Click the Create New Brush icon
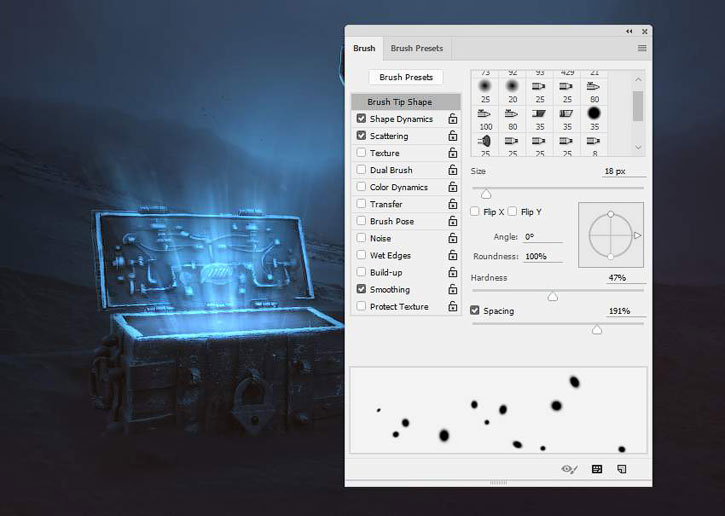Viewport: 725px width, 516px height. [x=622, y=469]
